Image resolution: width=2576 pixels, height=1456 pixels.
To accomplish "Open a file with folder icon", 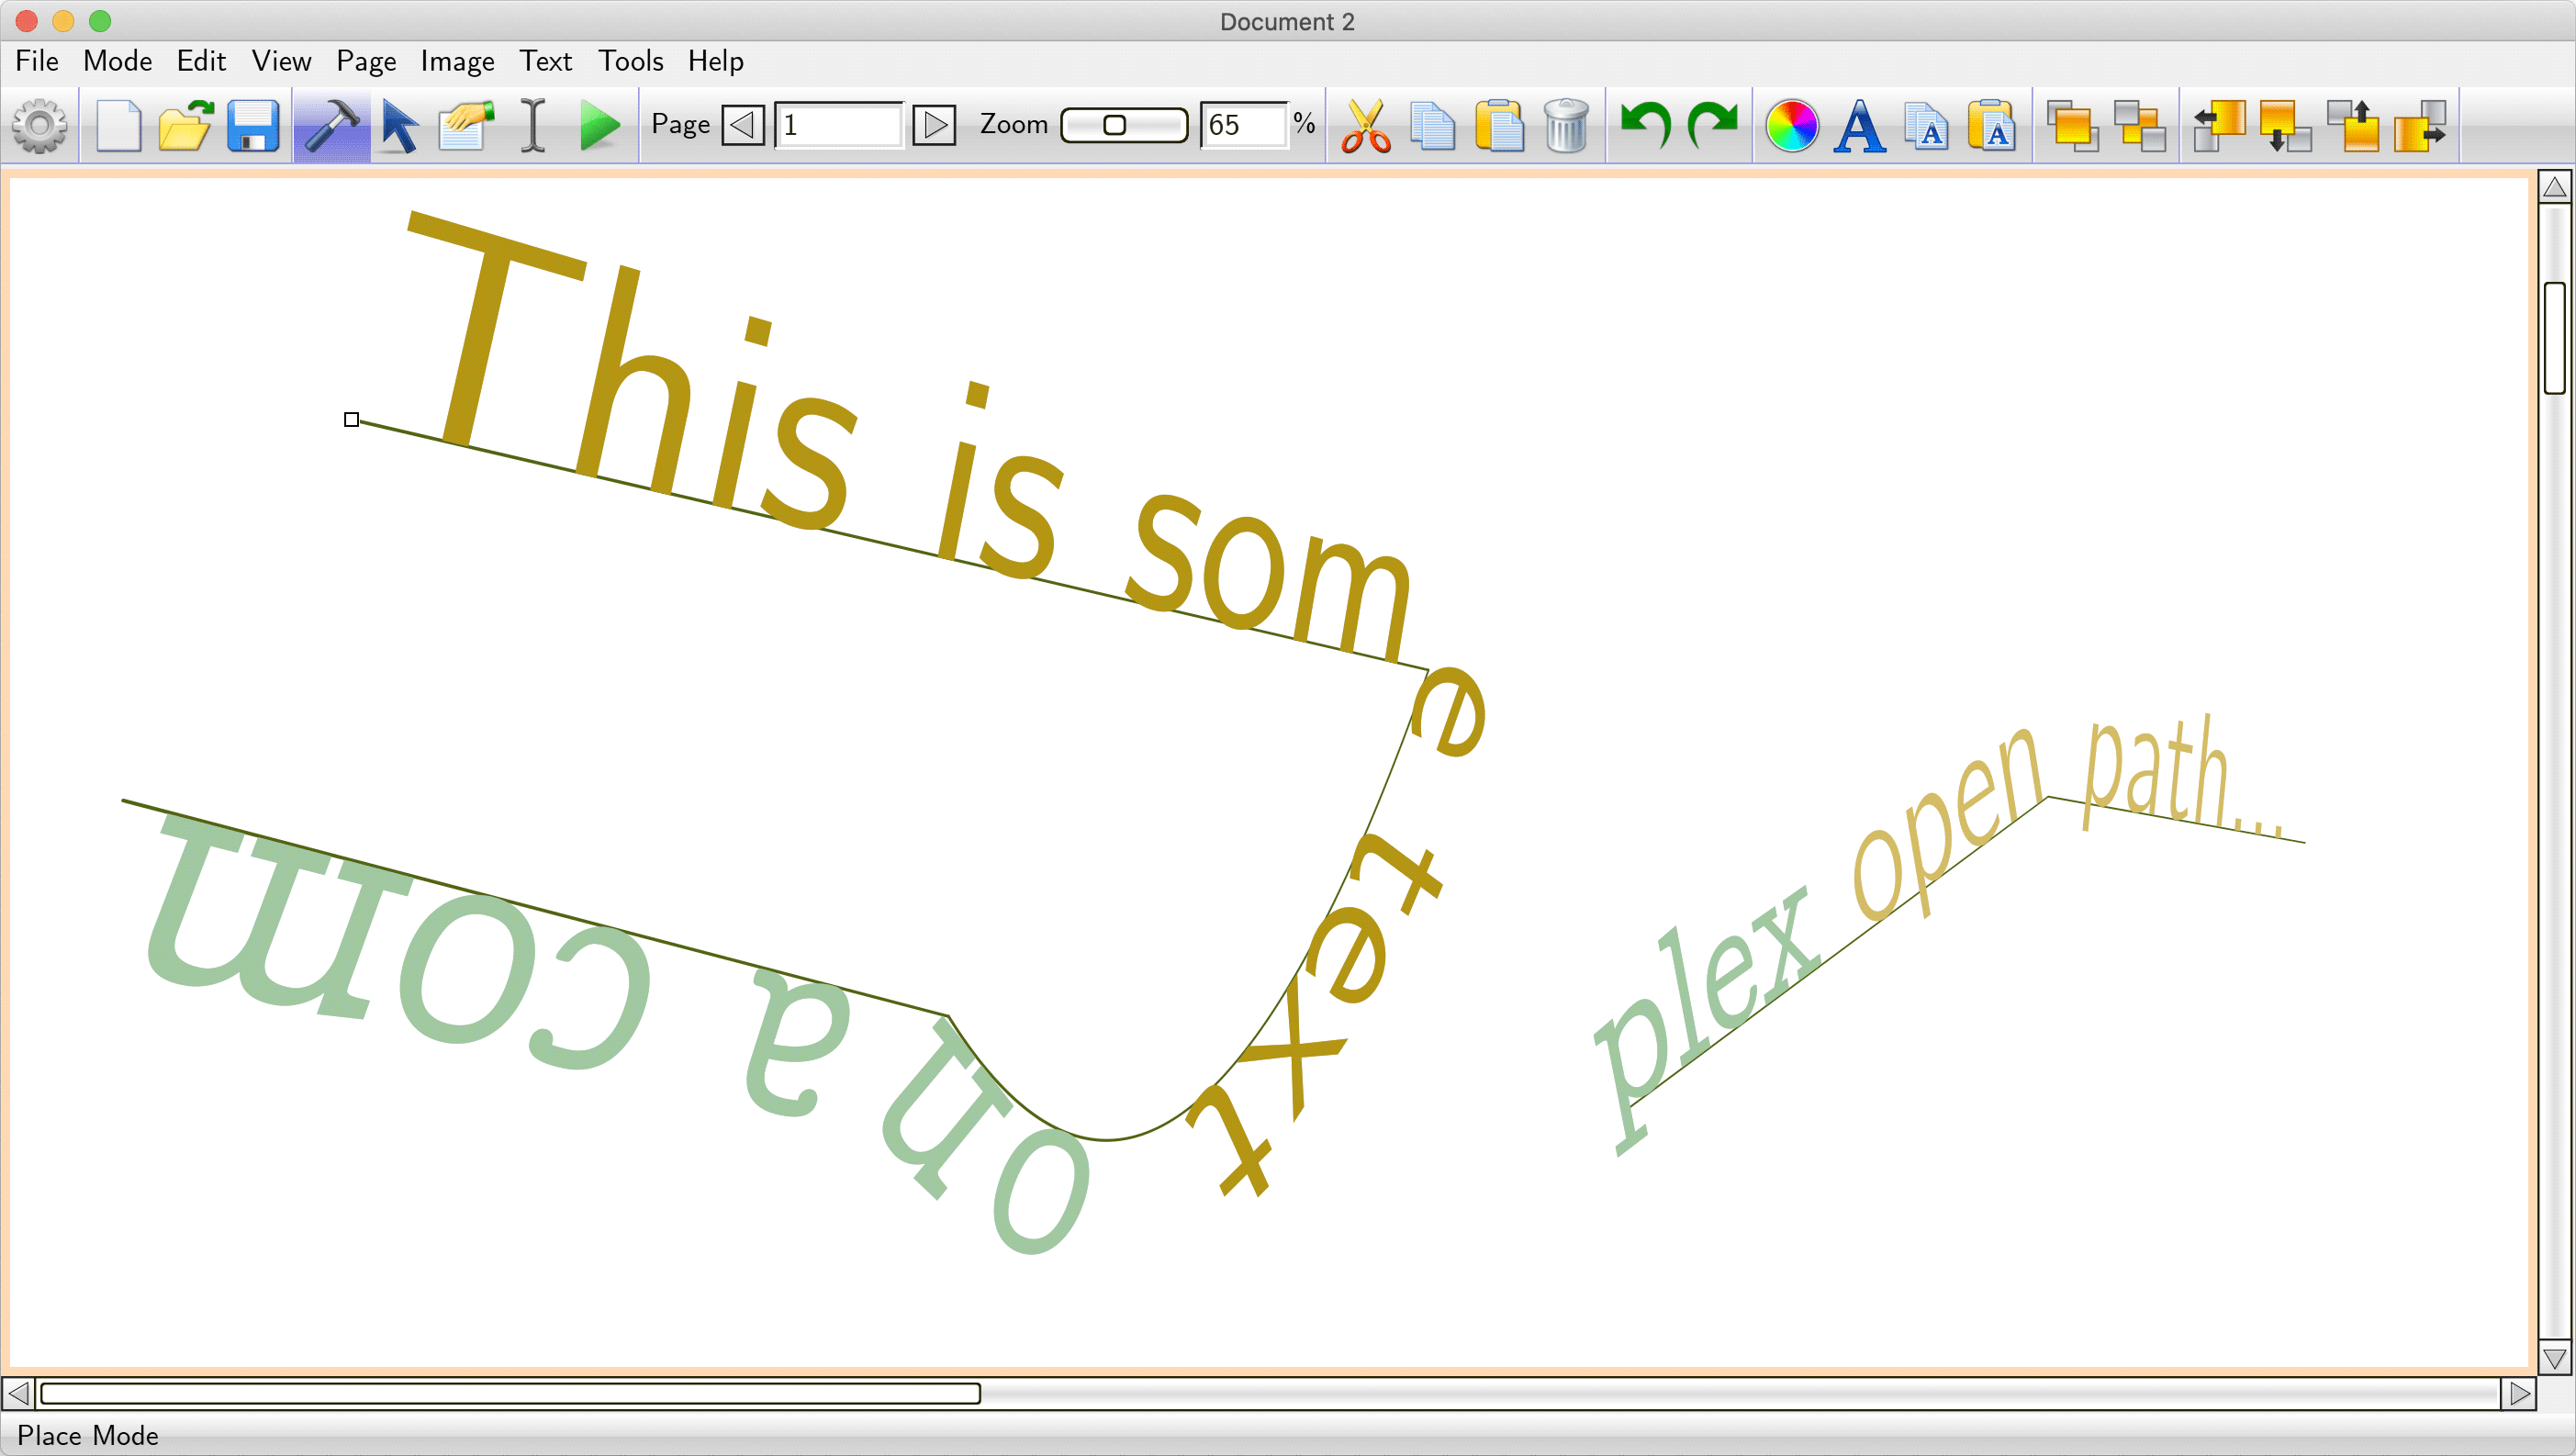I will (186, 126).
